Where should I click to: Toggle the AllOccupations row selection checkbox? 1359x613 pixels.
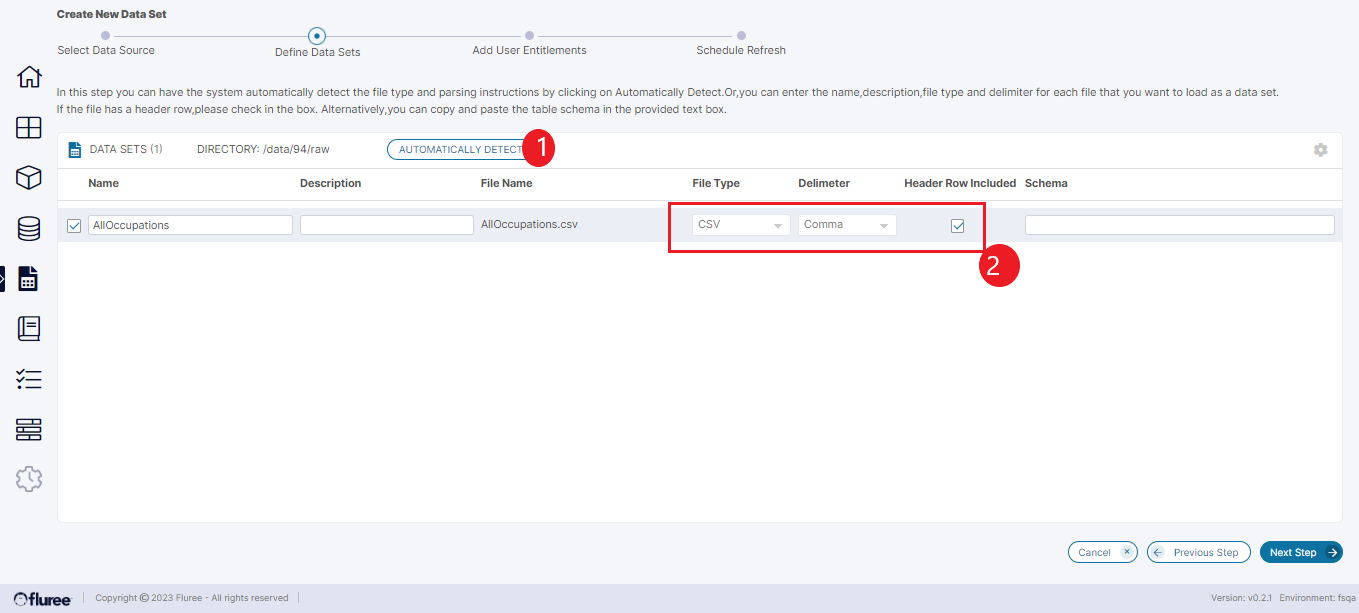pyautogui.click(x=74, y=226)
